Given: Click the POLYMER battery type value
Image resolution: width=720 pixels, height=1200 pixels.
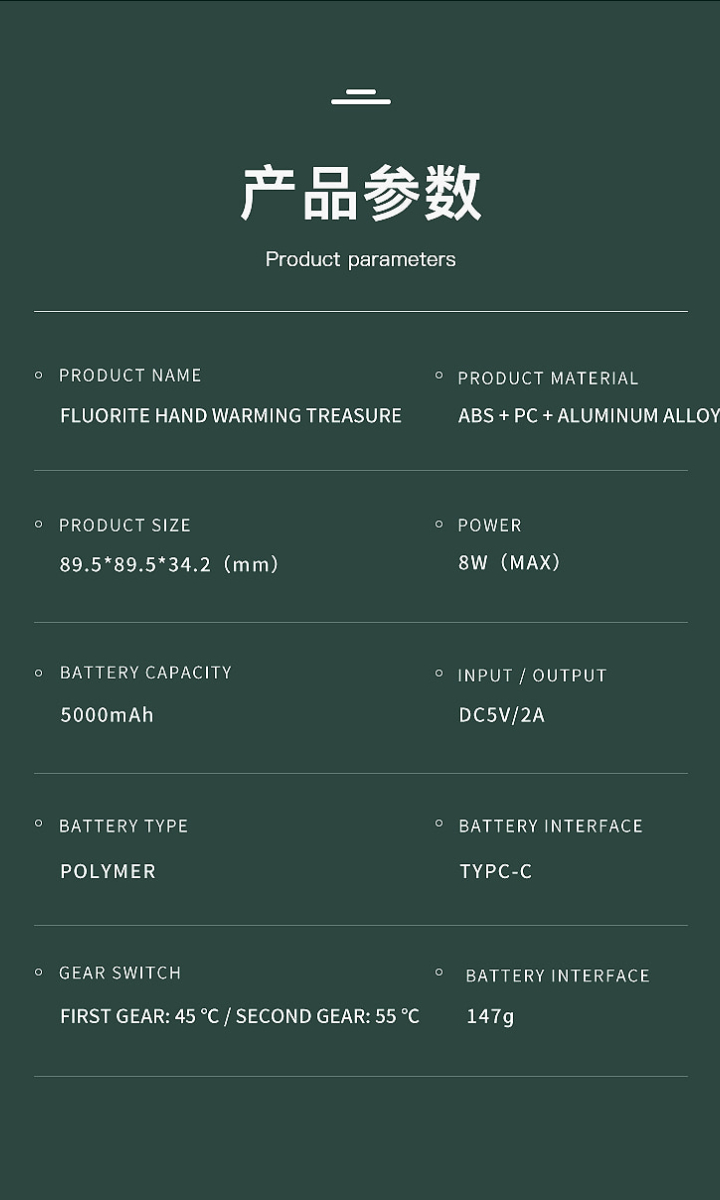Looking at the screenshot, I should click(x=108, y=871).
